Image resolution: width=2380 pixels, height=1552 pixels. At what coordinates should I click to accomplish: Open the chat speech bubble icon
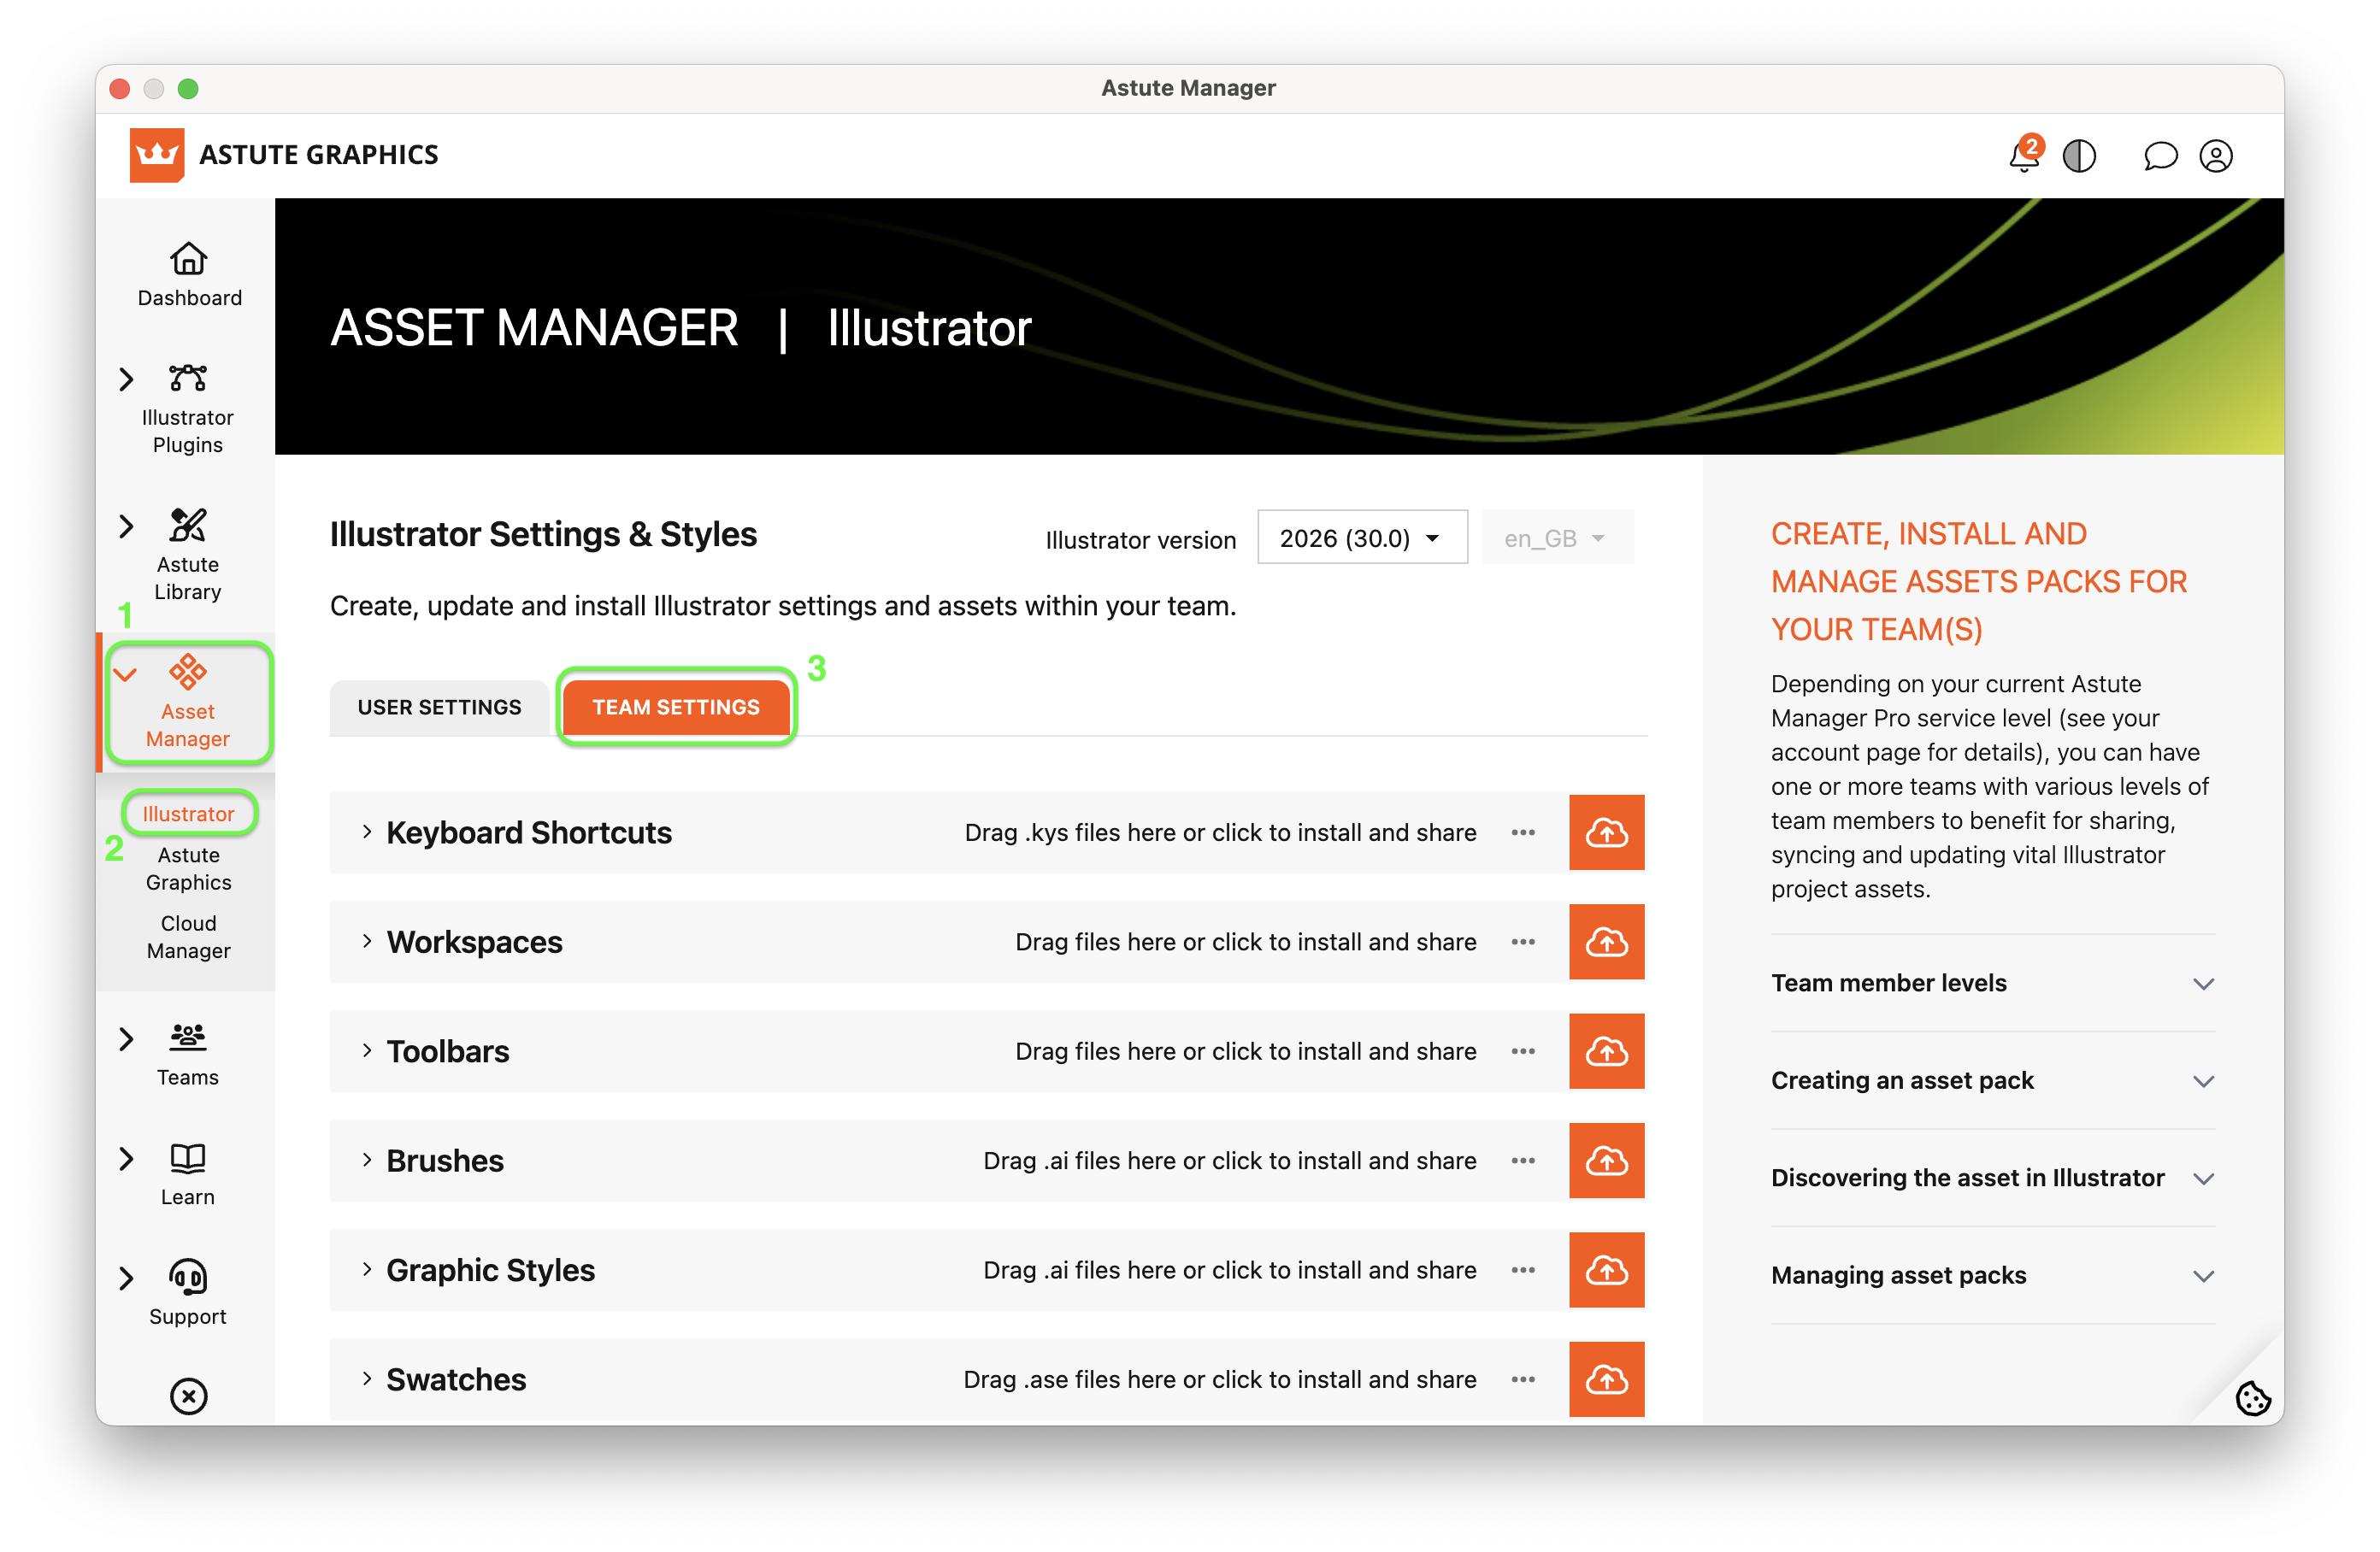coord(2159,156)
